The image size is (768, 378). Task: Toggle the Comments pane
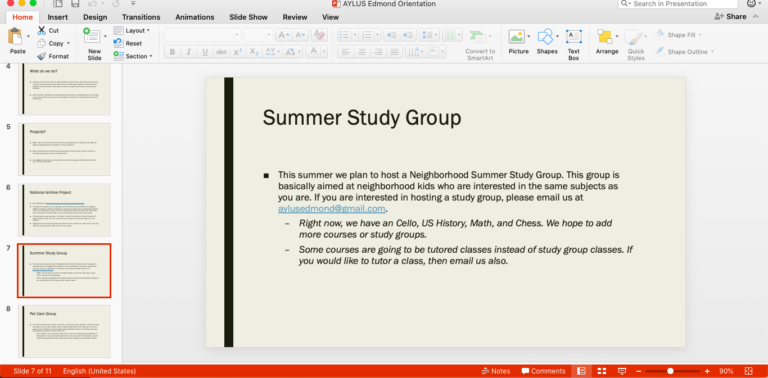543,371
